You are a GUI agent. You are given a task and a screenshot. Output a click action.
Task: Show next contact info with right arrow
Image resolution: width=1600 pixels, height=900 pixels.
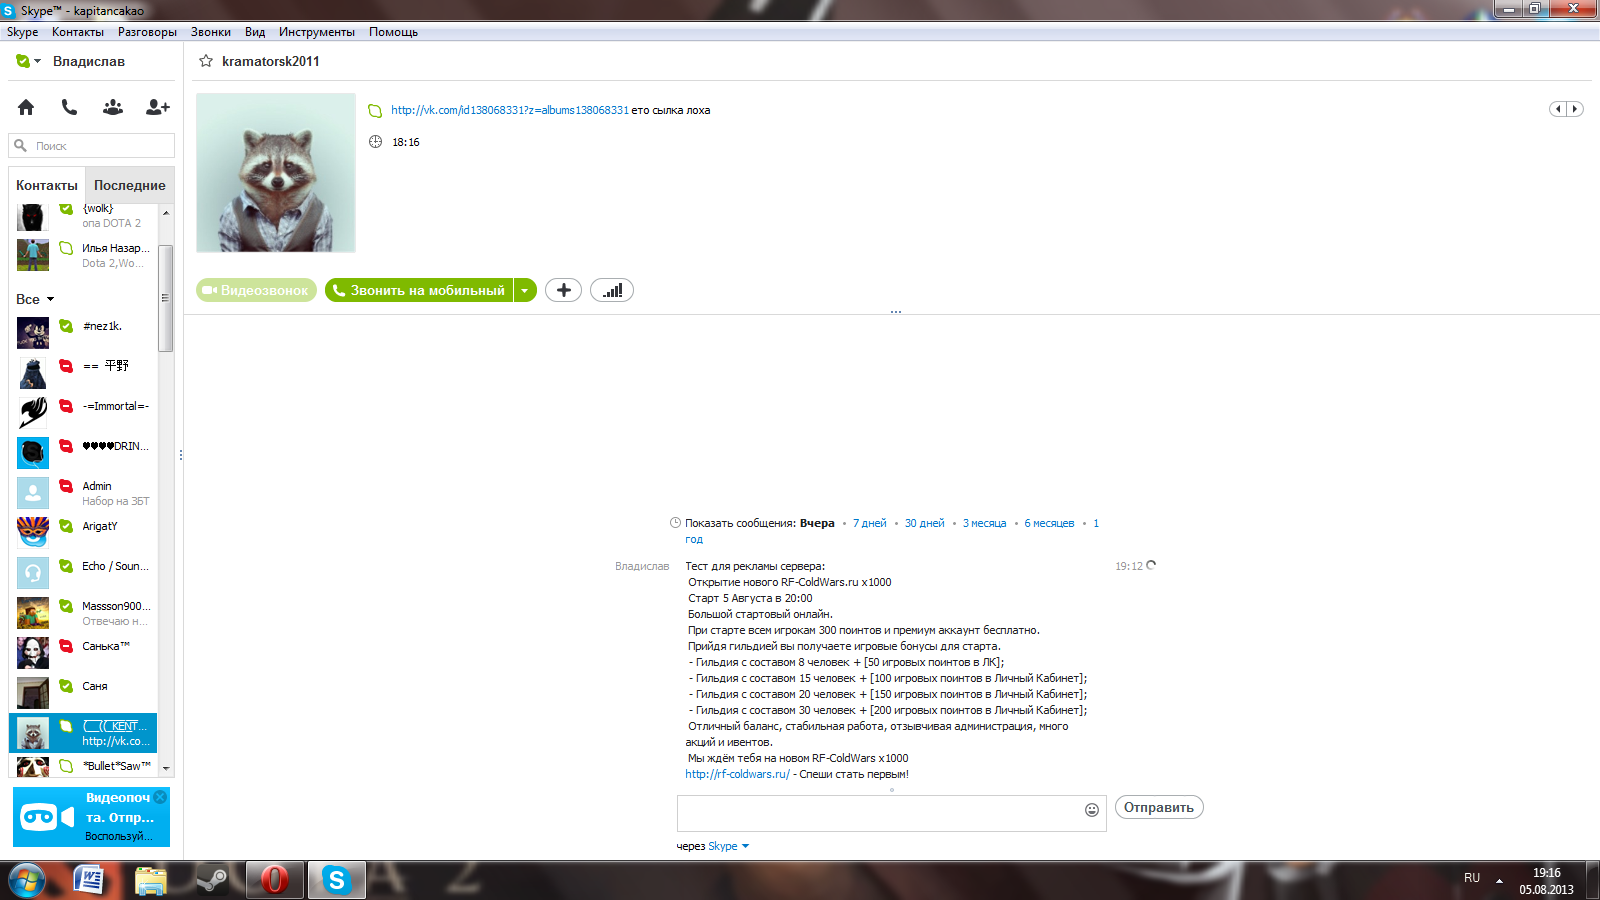pos(1575,109)
